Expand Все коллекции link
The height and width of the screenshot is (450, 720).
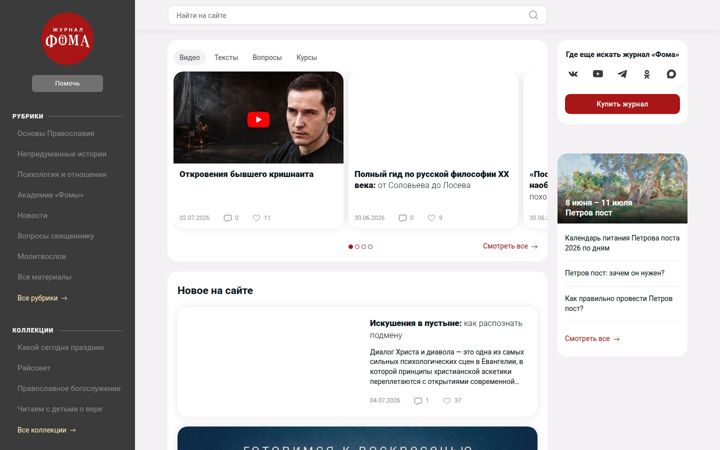click(46, 430)
